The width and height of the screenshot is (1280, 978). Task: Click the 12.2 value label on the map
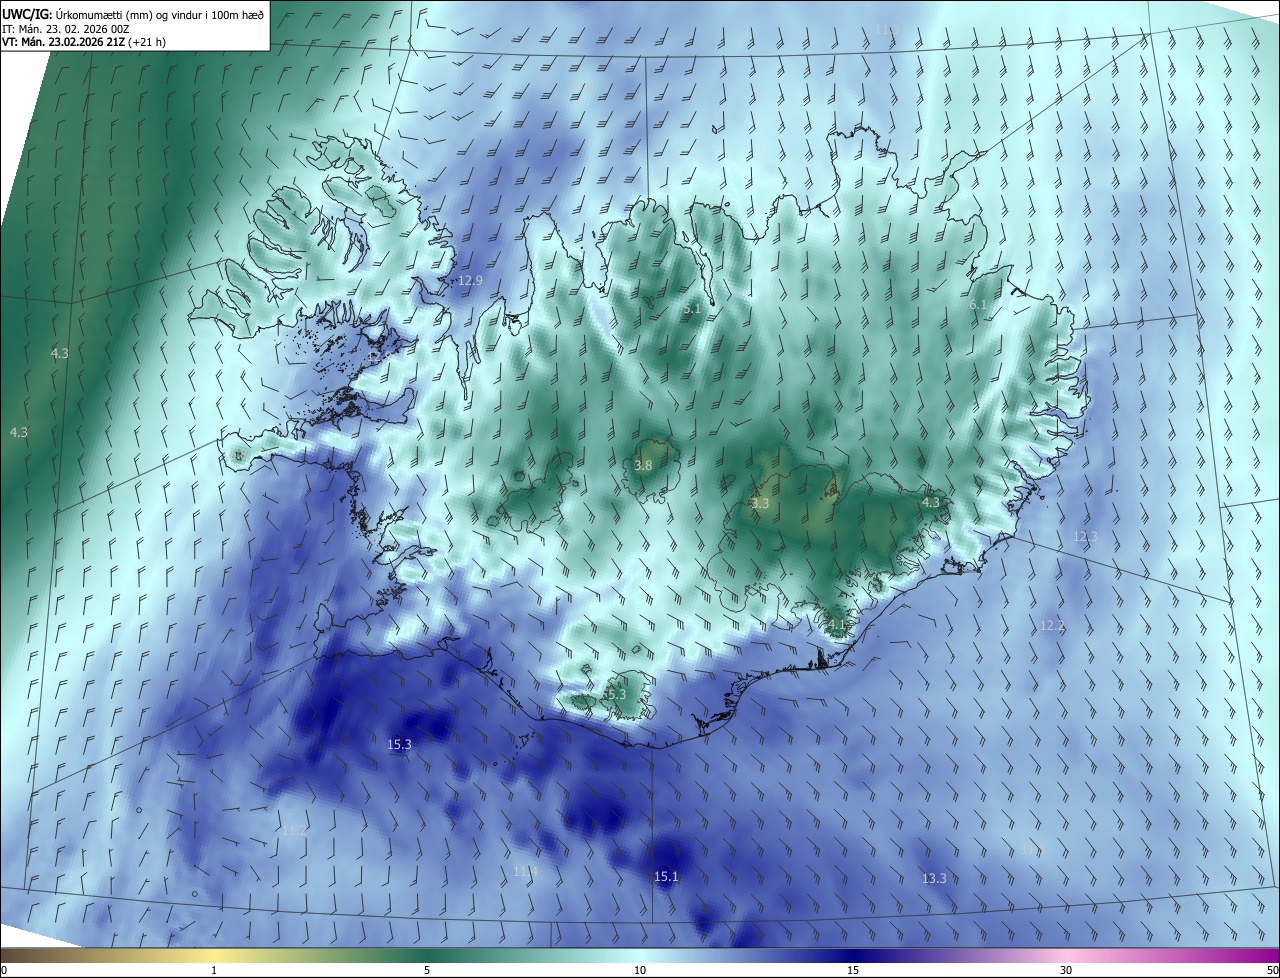tap(1052, 626)
